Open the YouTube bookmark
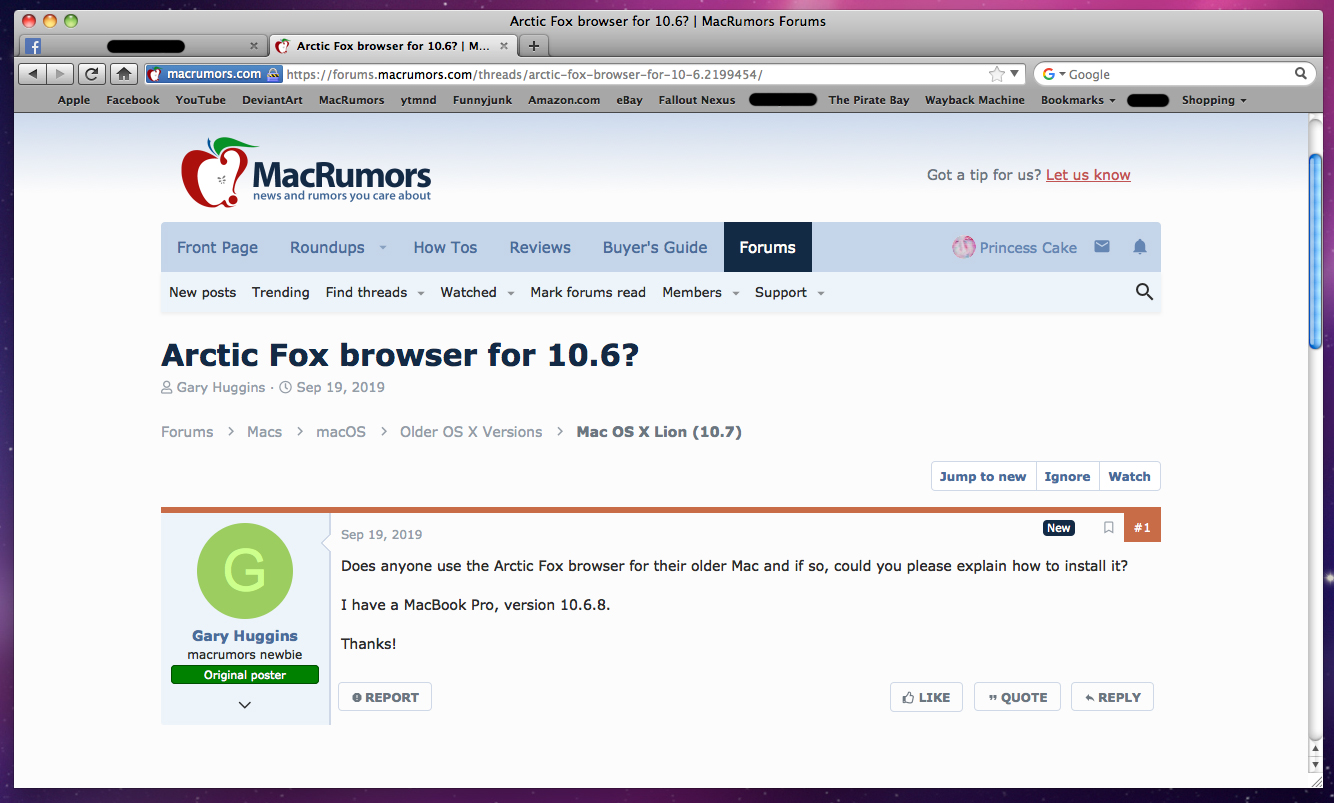 click(x=200, y=100)
